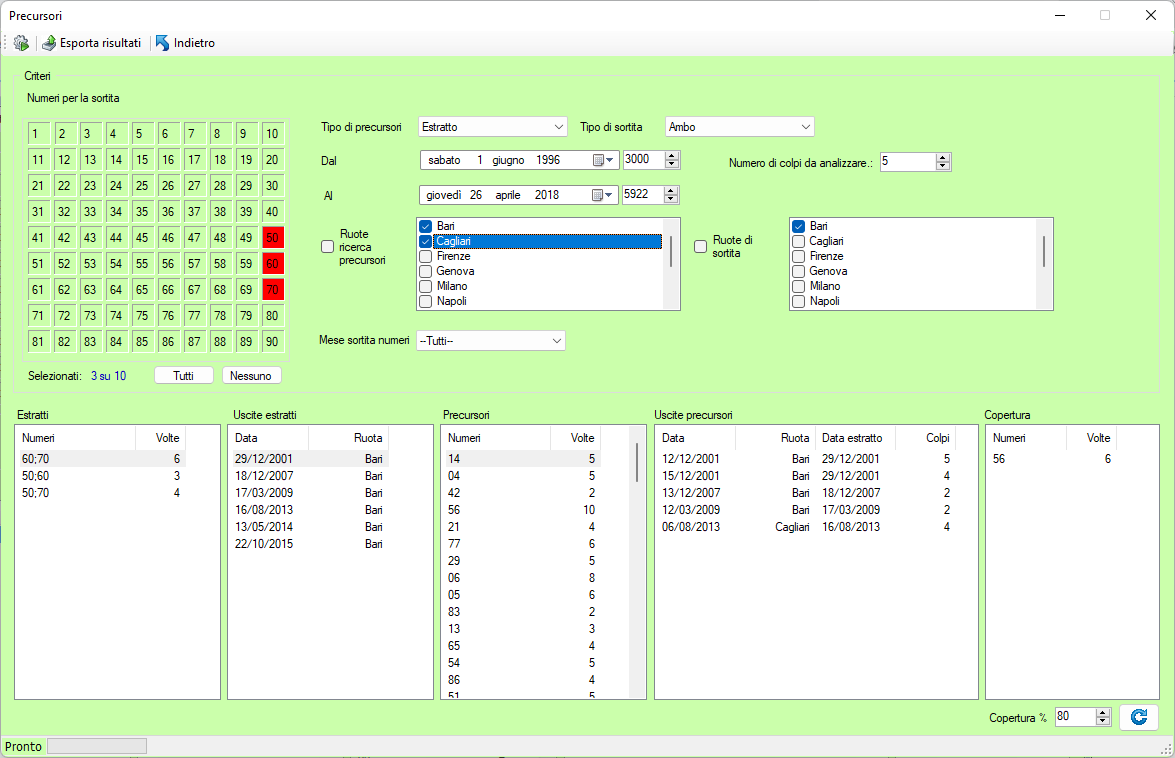
Task: Toggle the Ruote di sortita checkbox
Action: (x=701, y=246)
